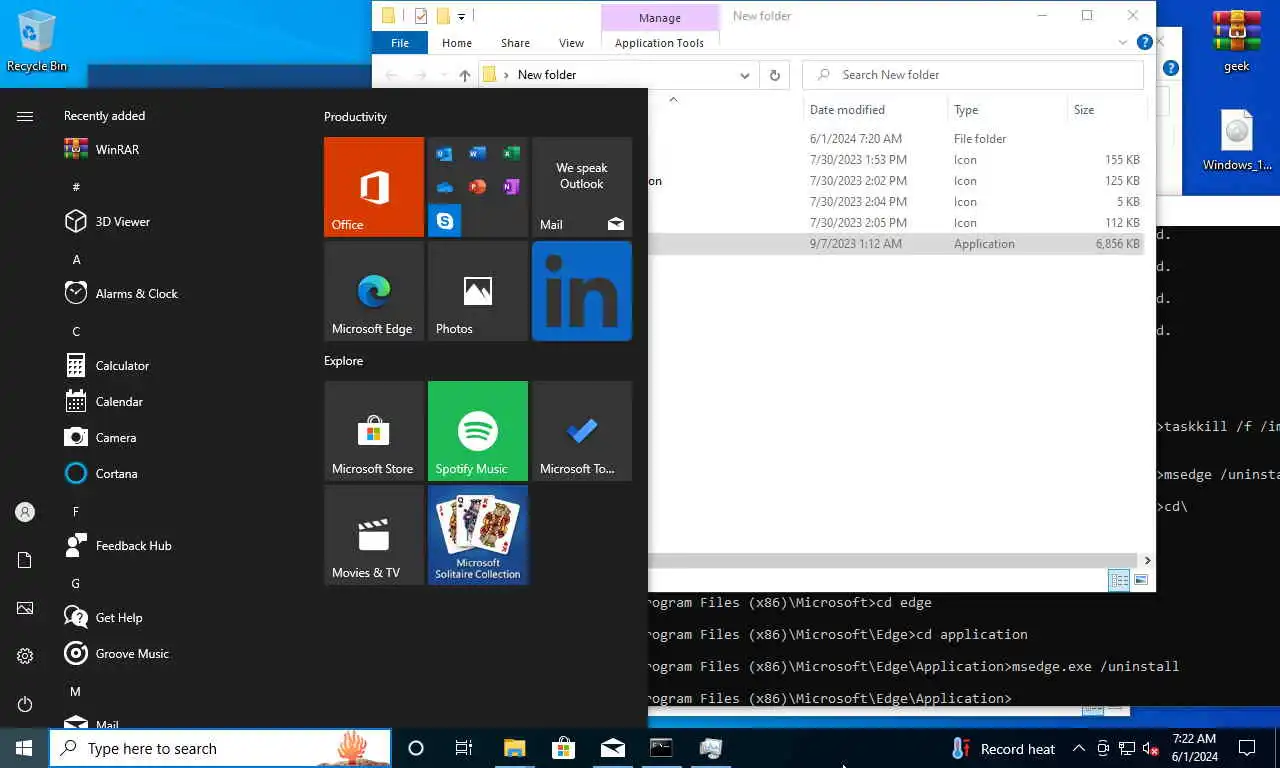Open Alarms & Clock app
This screenshot has height=768, width=1280.
click(120, 293)
